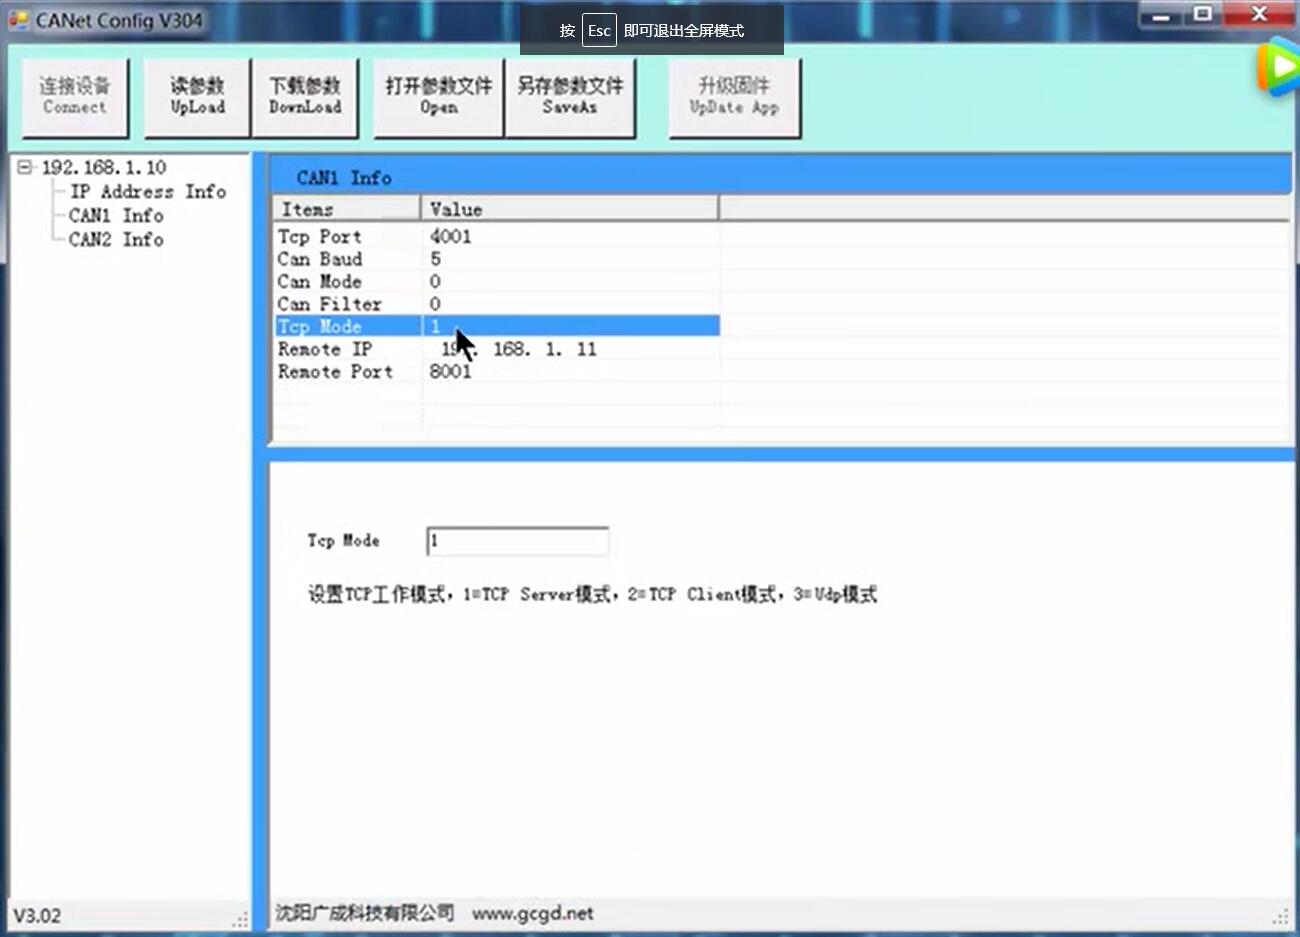The width and height of the screenshot is (1300, 937).
Task: Click SaveAs to save parameter file
Action: [570, 96]
